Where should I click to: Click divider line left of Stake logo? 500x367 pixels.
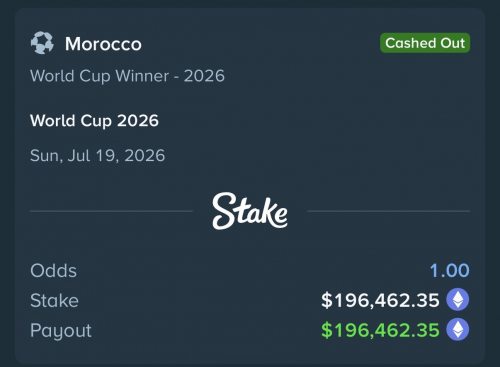[x=111, y=211]
